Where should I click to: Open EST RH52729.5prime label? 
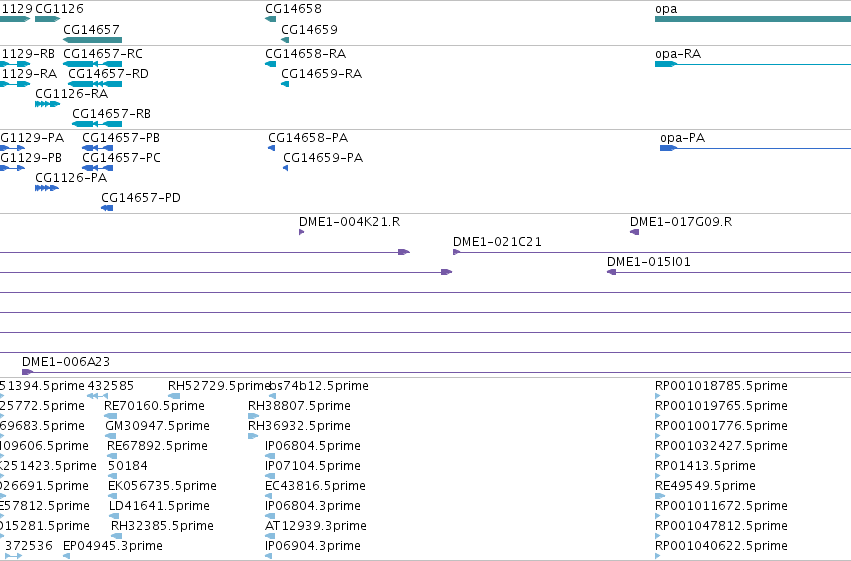(x=218, y=386)
